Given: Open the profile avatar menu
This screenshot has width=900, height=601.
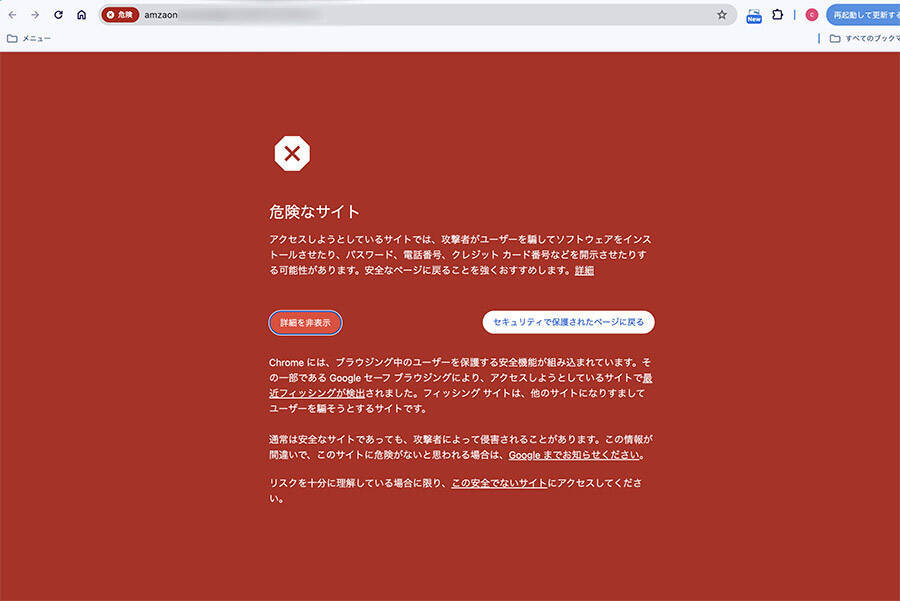Looking at the screenshot, I should click(812, 15).
